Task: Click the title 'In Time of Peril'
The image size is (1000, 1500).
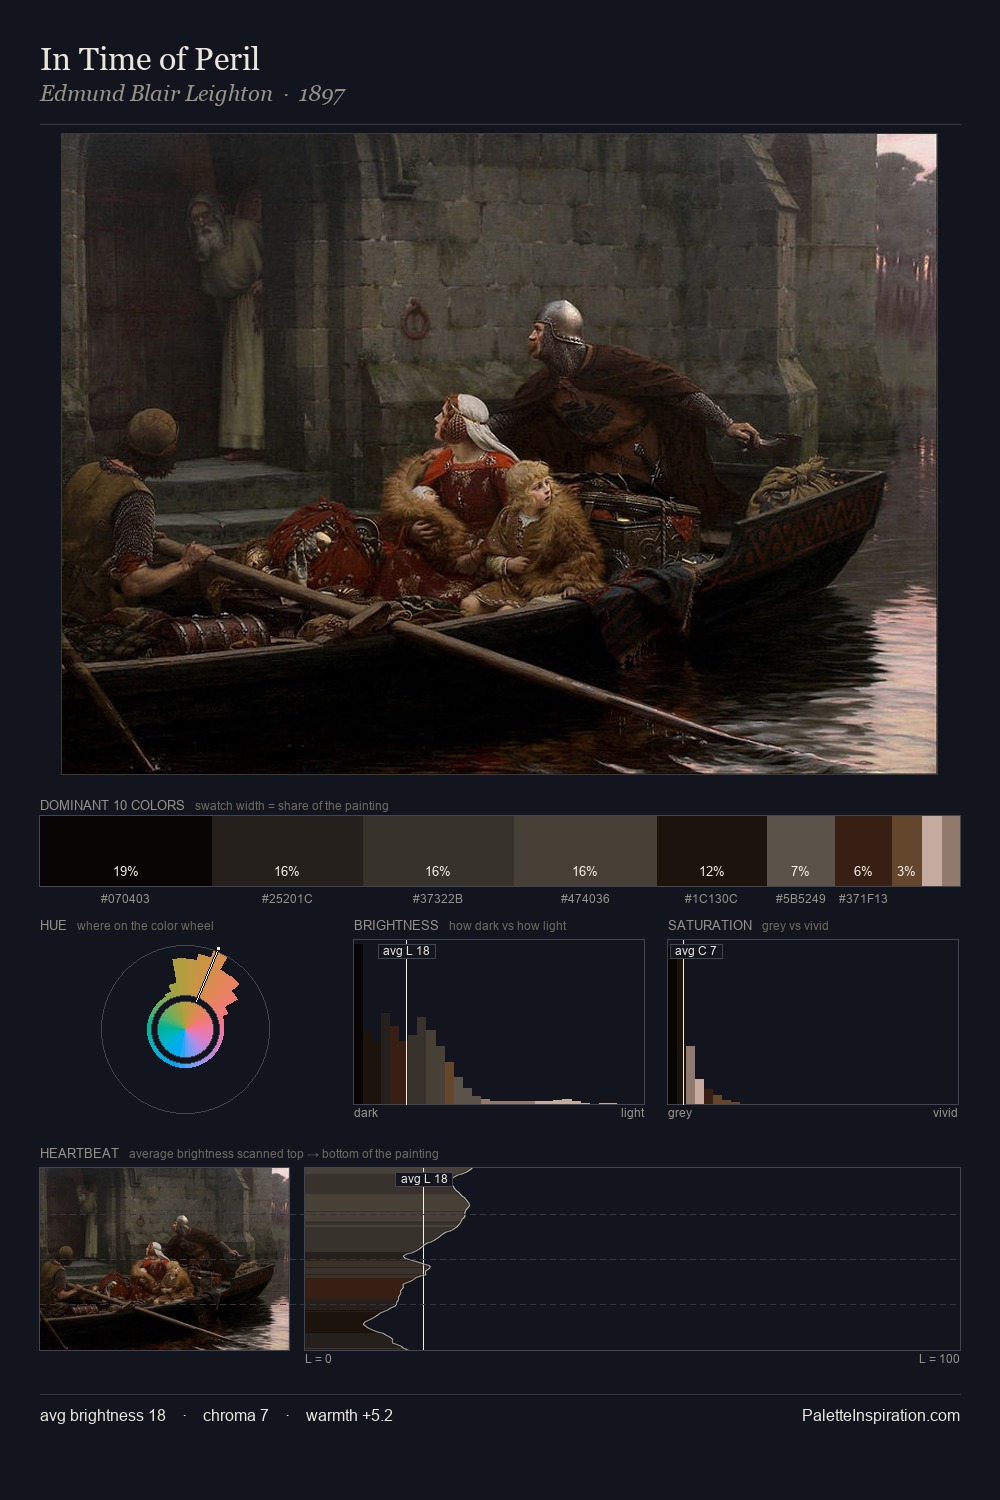Action: pyautogui.click(x=150, y=59)
